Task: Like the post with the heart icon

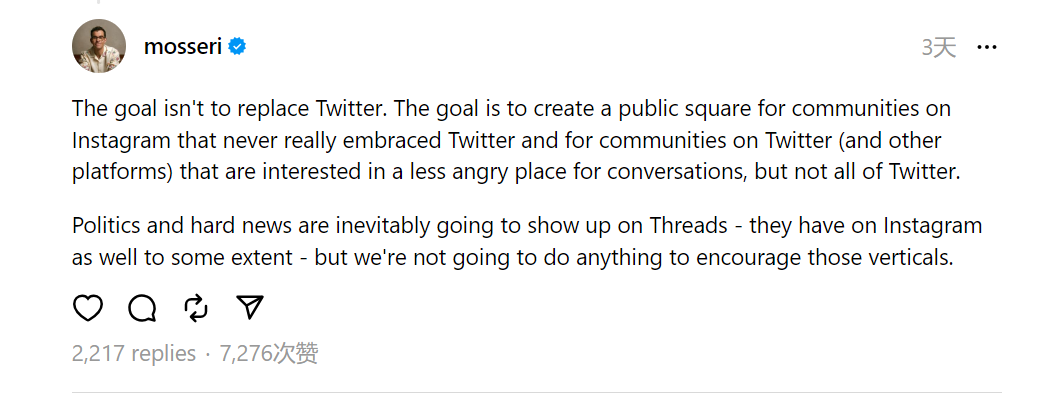Action: 88,308
